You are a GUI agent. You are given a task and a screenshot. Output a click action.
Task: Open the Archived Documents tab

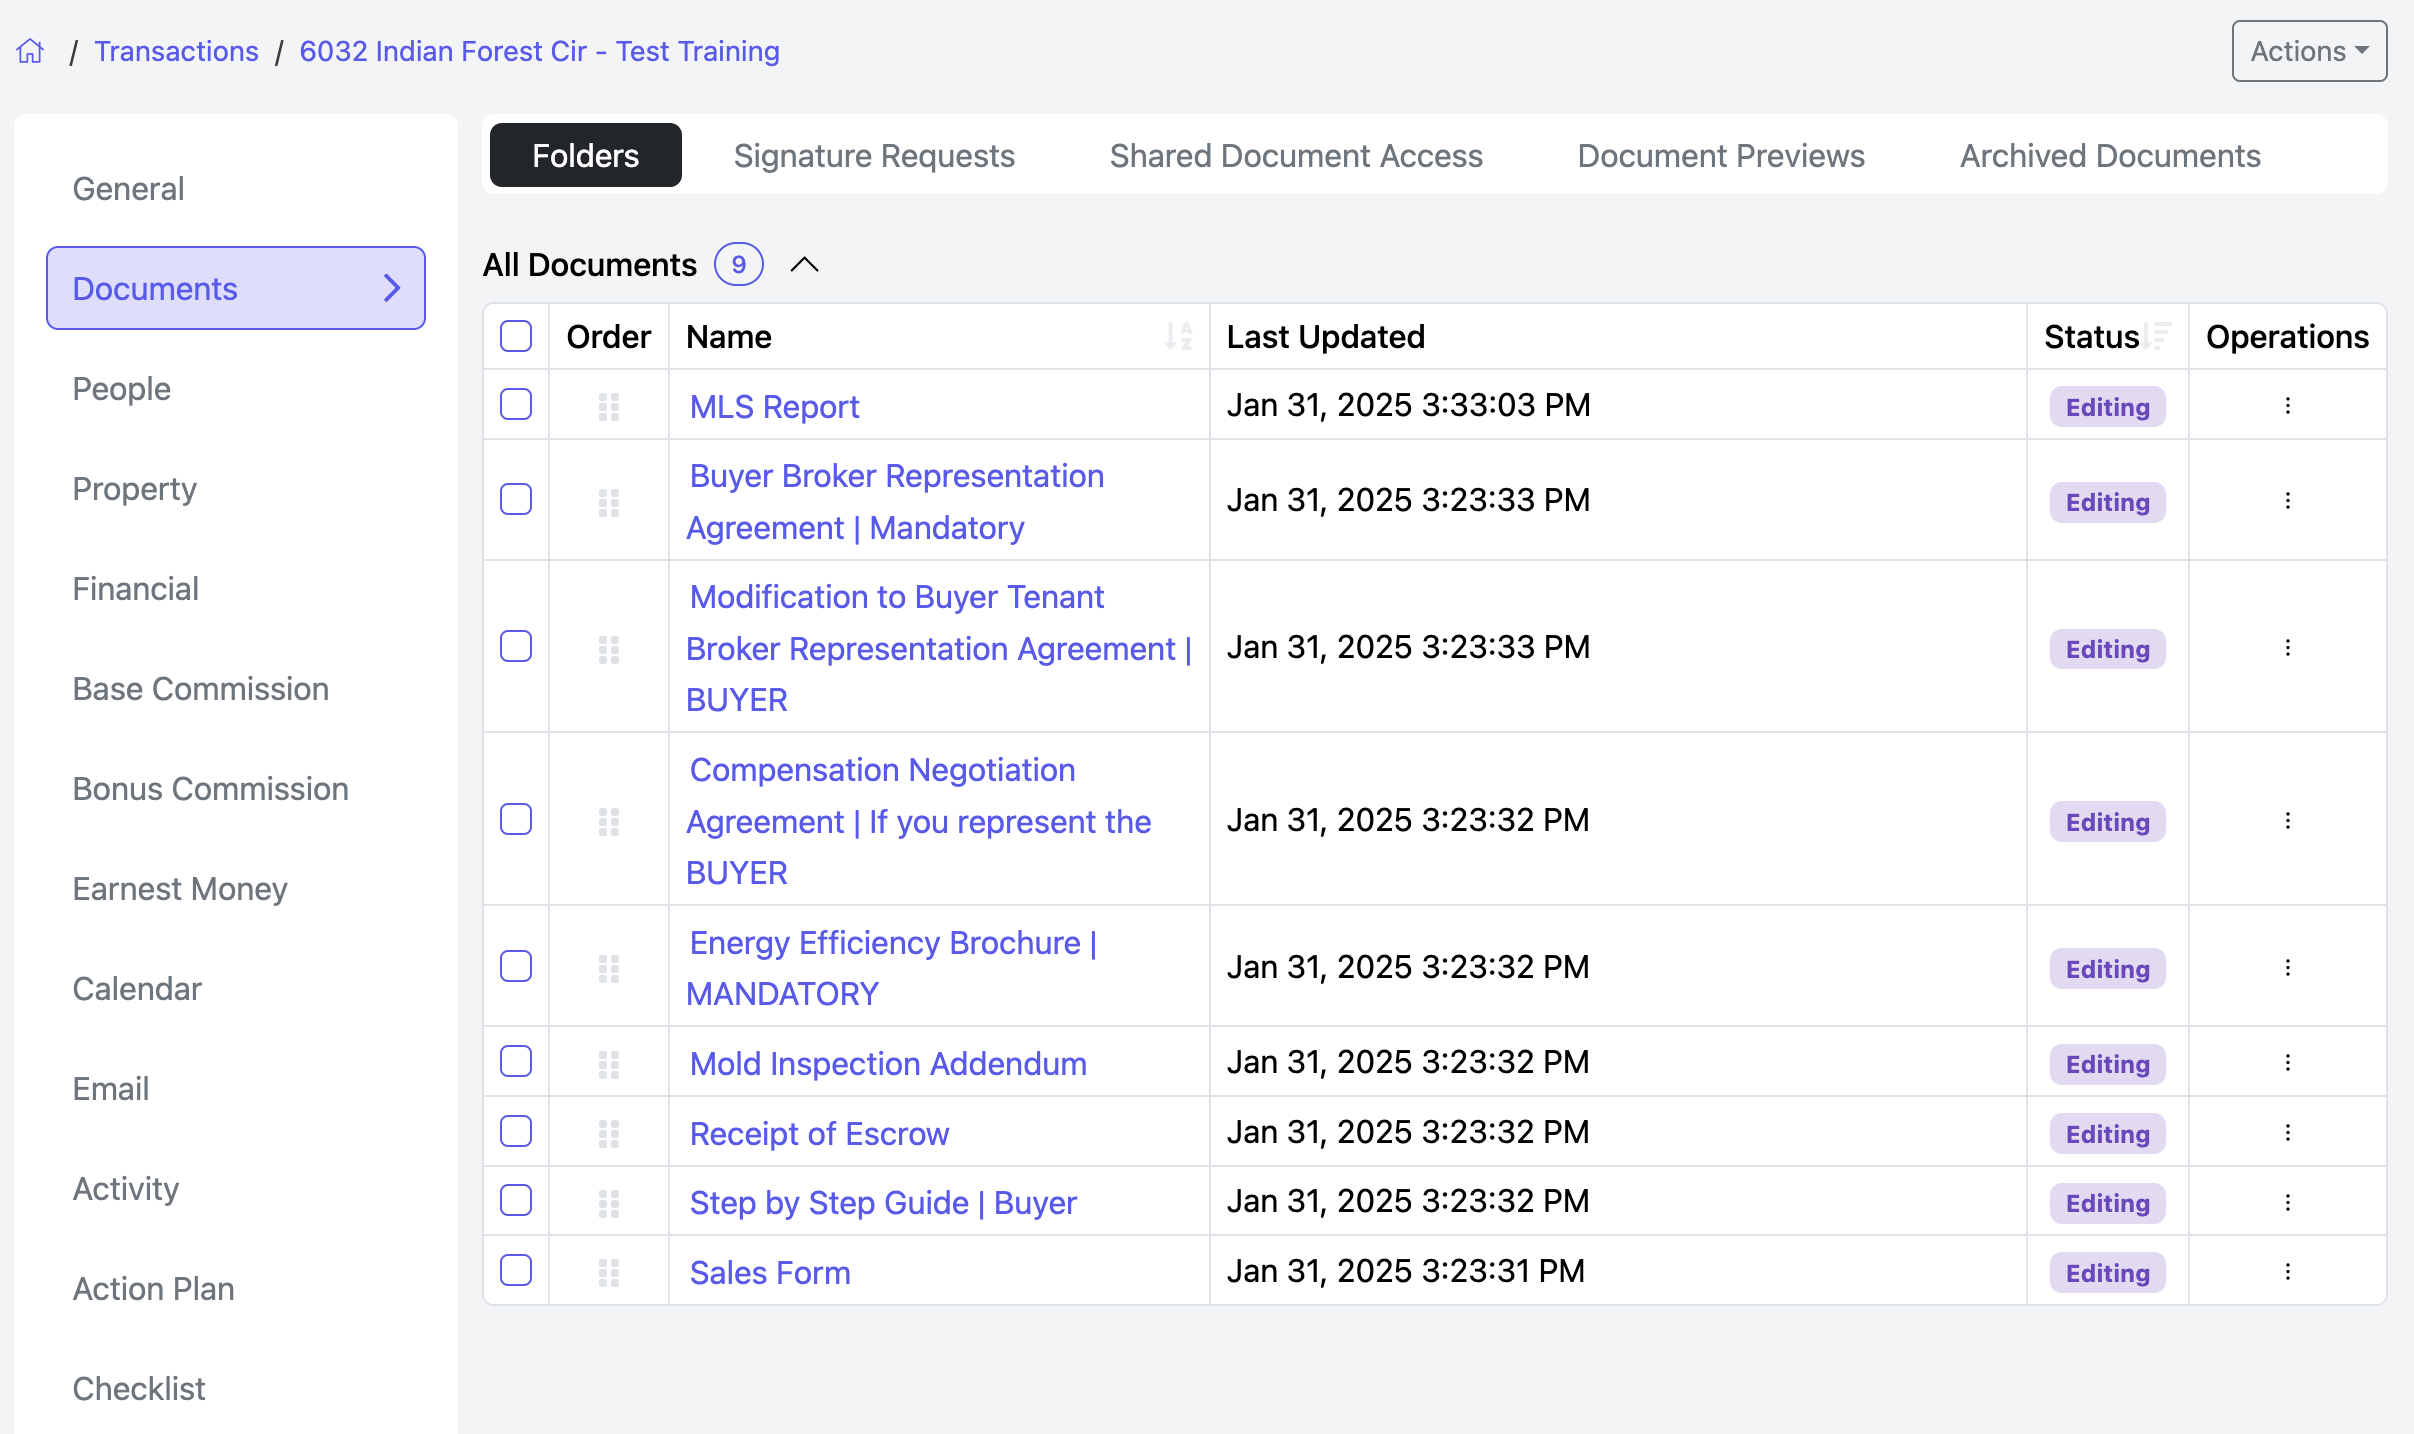click(2109, 156)
